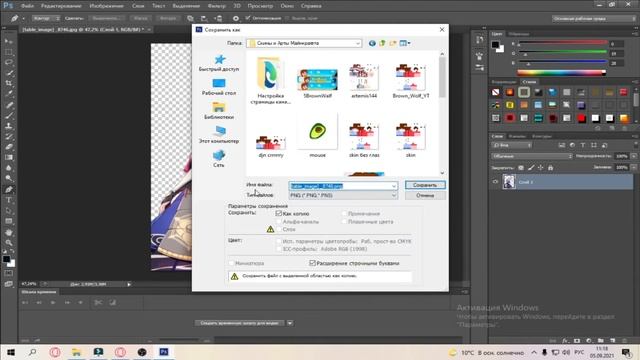Toggle the 'Альфа-каналы' checkbox
Viewport: 640px width, 360px height.
[x=279, y=222]
